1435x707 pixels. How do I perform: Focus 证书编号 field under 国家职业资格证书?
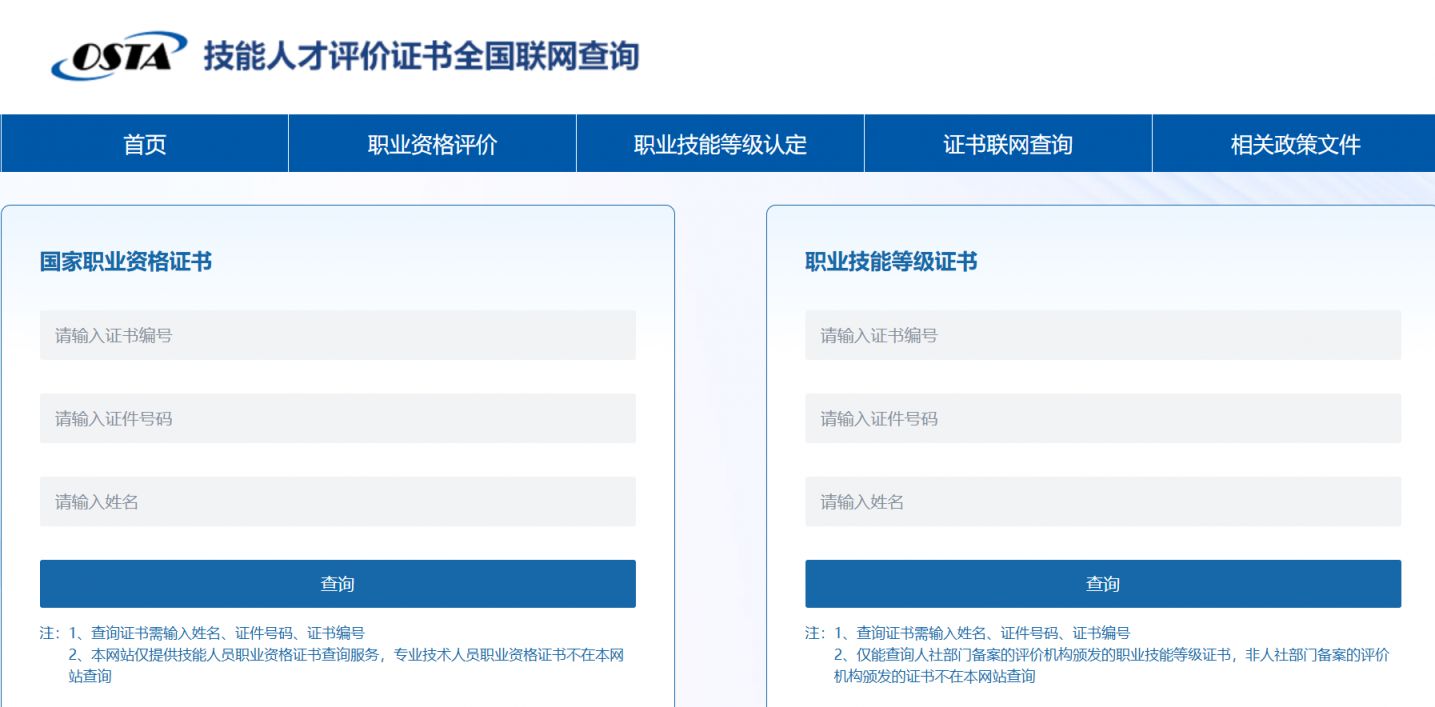[338, 335]
